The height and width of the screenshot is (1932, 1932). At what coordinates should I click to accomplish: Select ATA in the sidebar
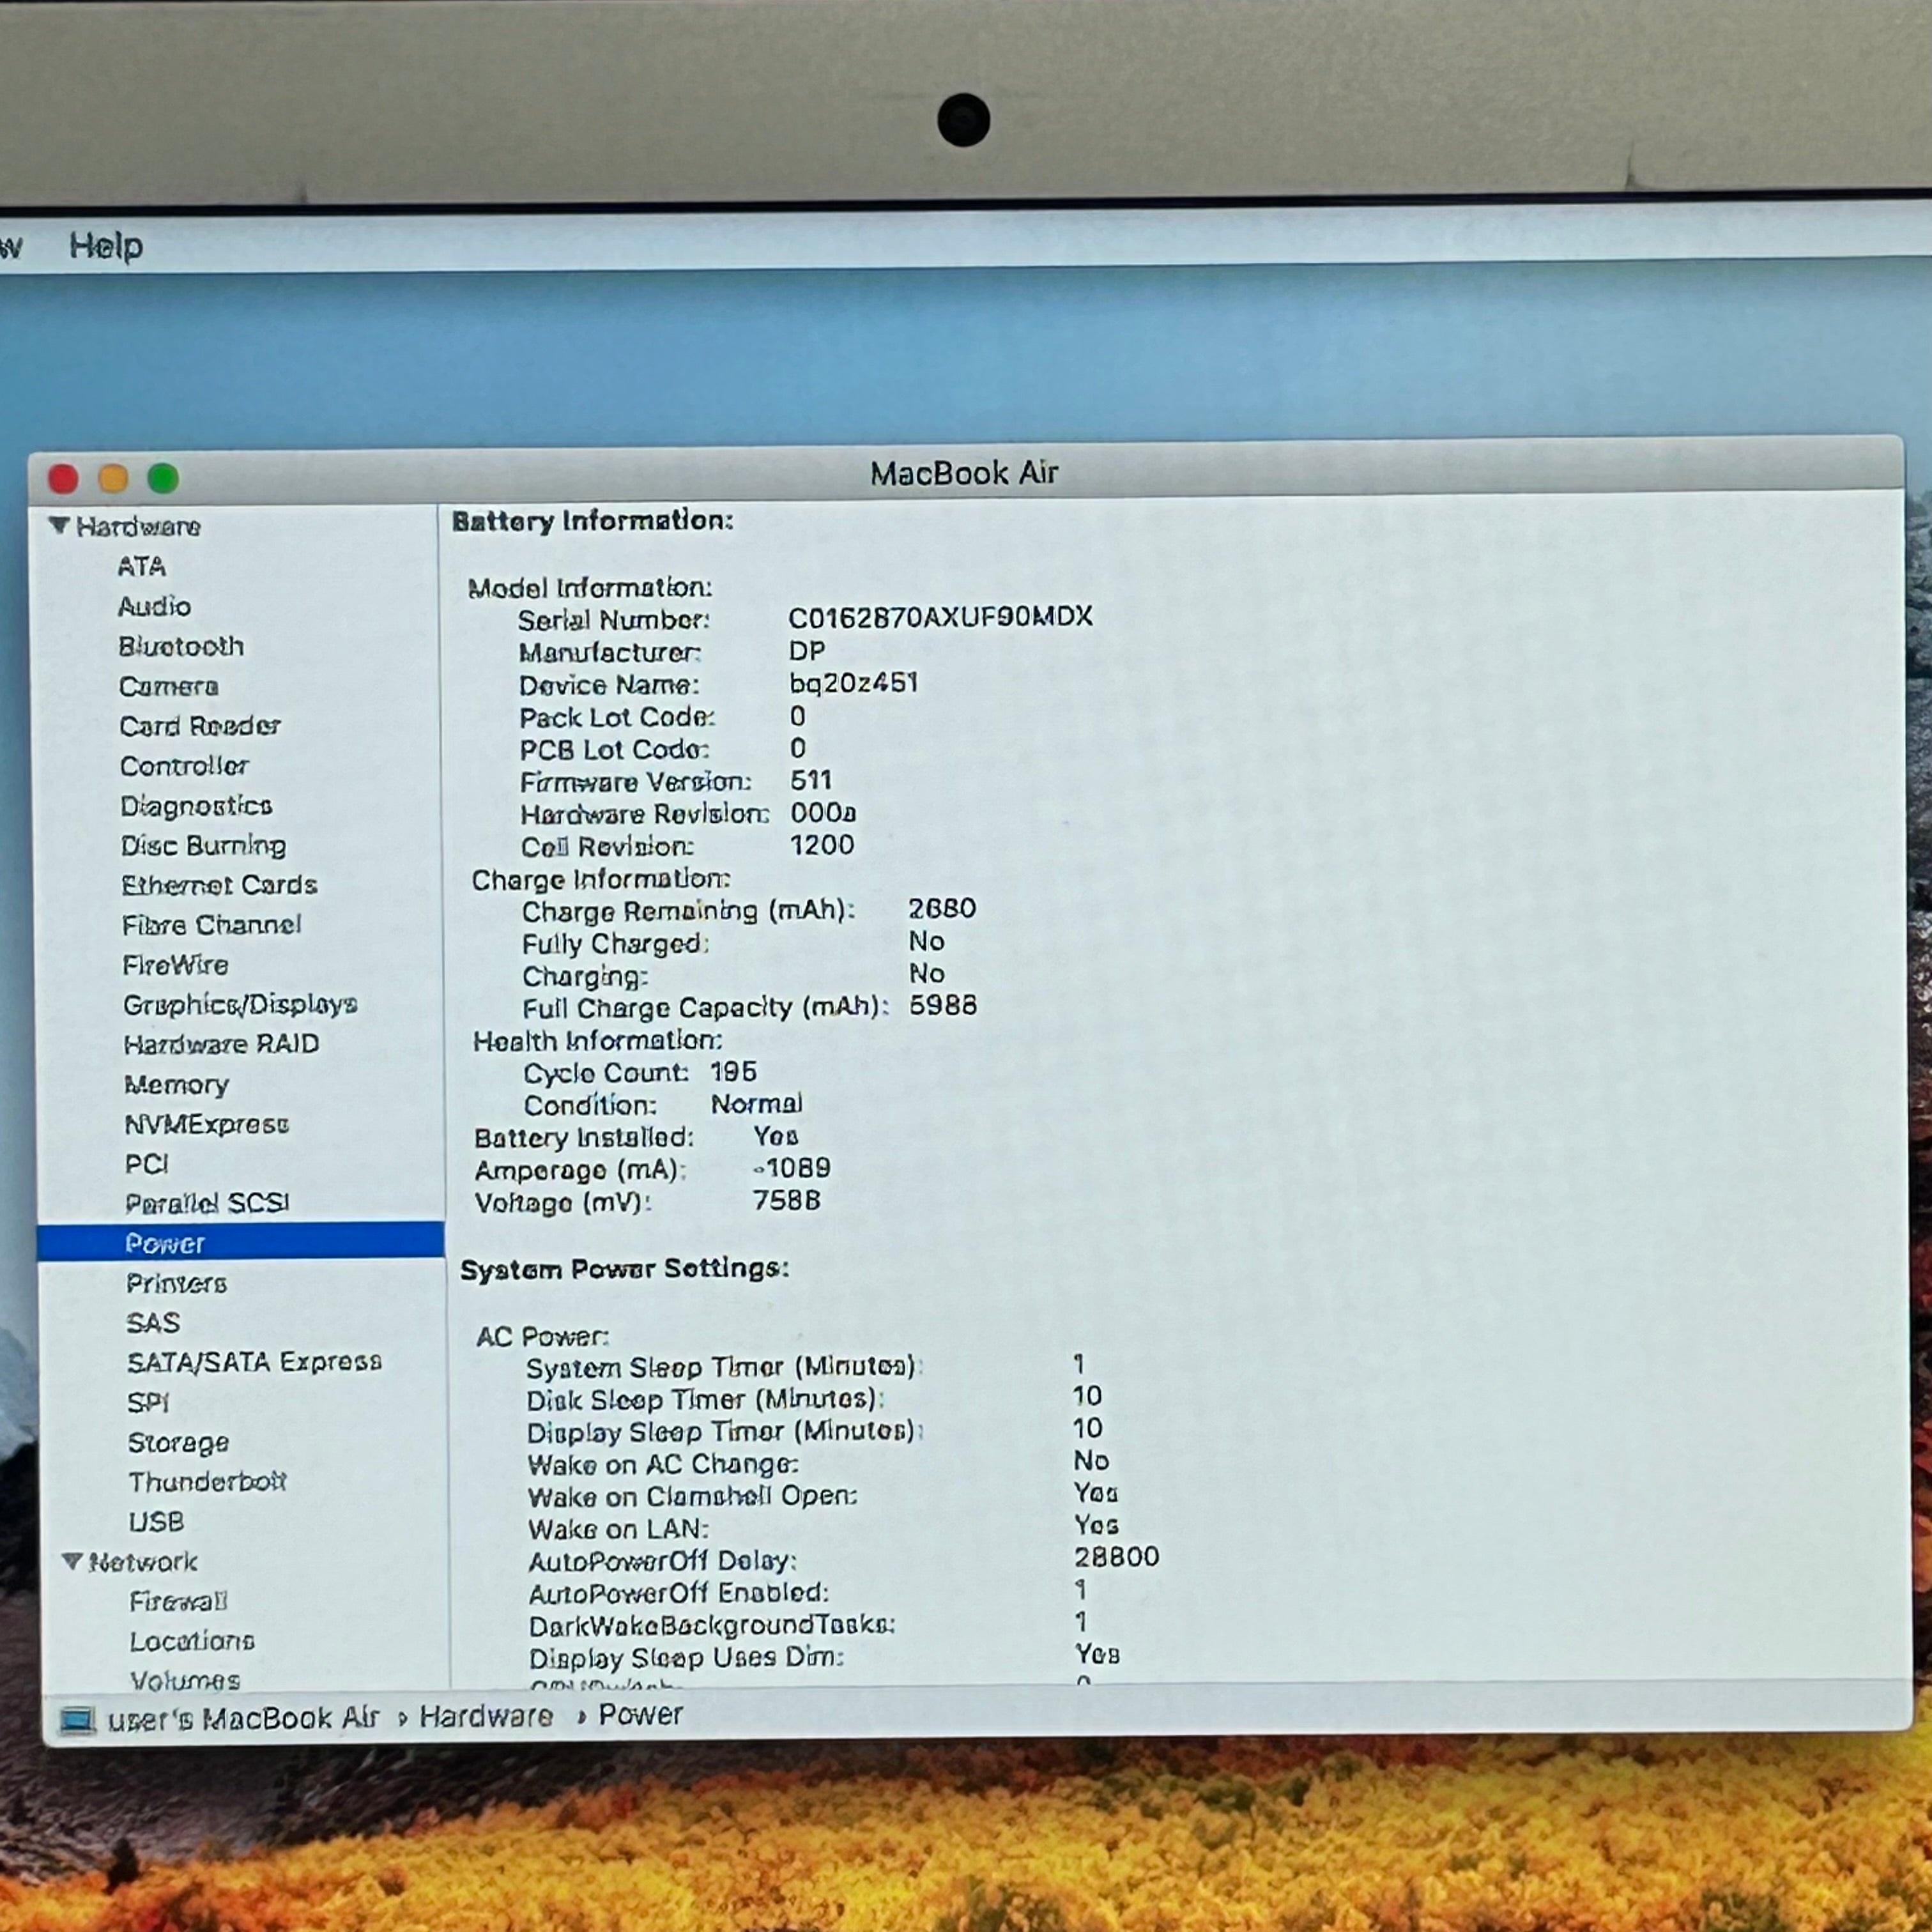(x=141, y=567)
